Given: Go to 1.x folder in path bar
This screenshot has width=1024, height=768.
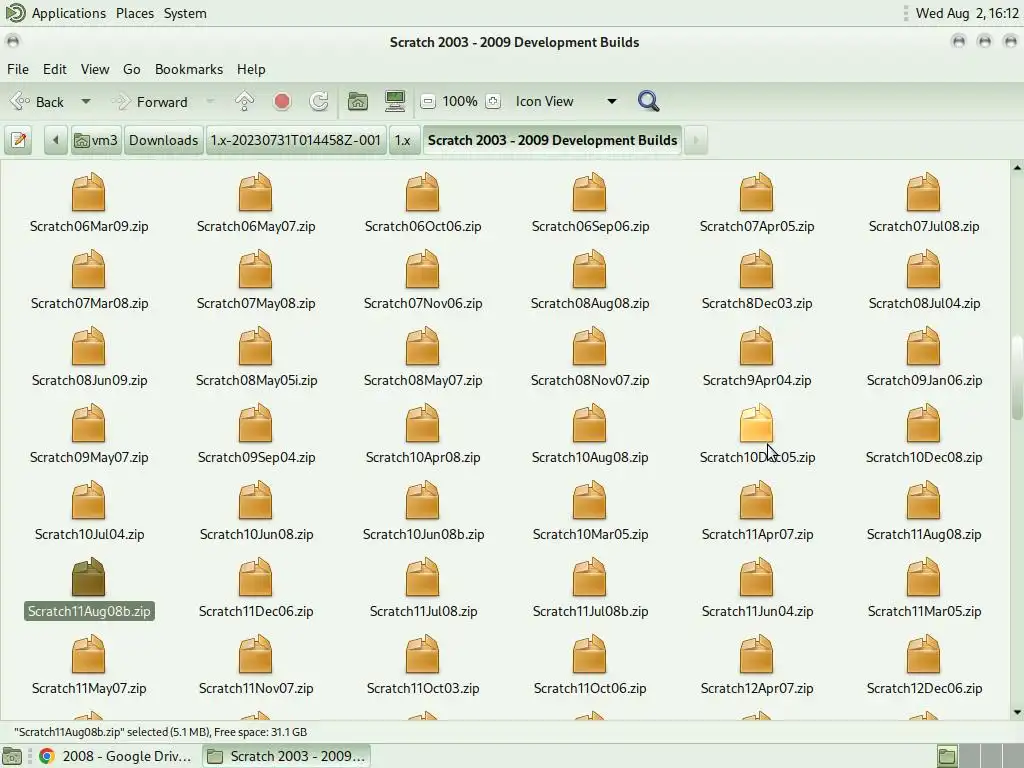Looking at the screenshot, I should 403,140.
